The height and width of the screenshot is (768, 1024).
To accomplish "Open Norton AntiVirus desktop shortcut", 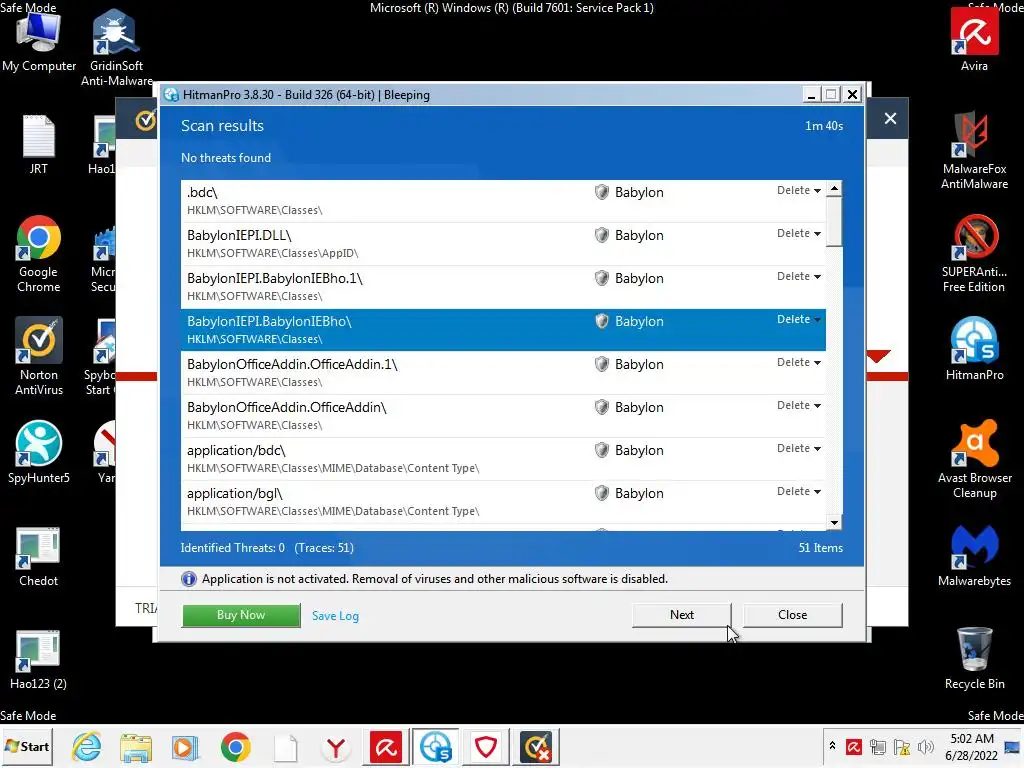I will [x=39, y=357].
